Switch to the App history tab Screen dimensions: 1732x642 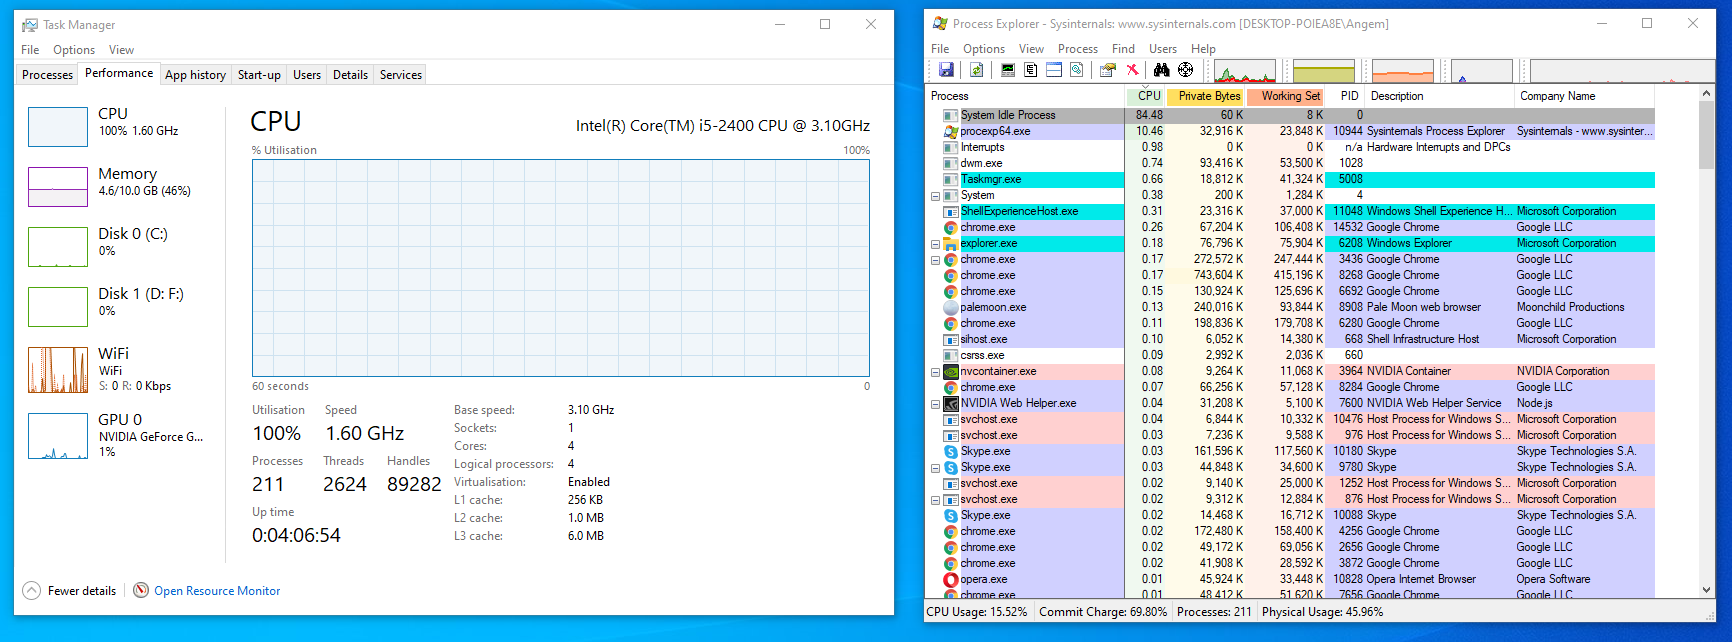[x=195, y=74]
